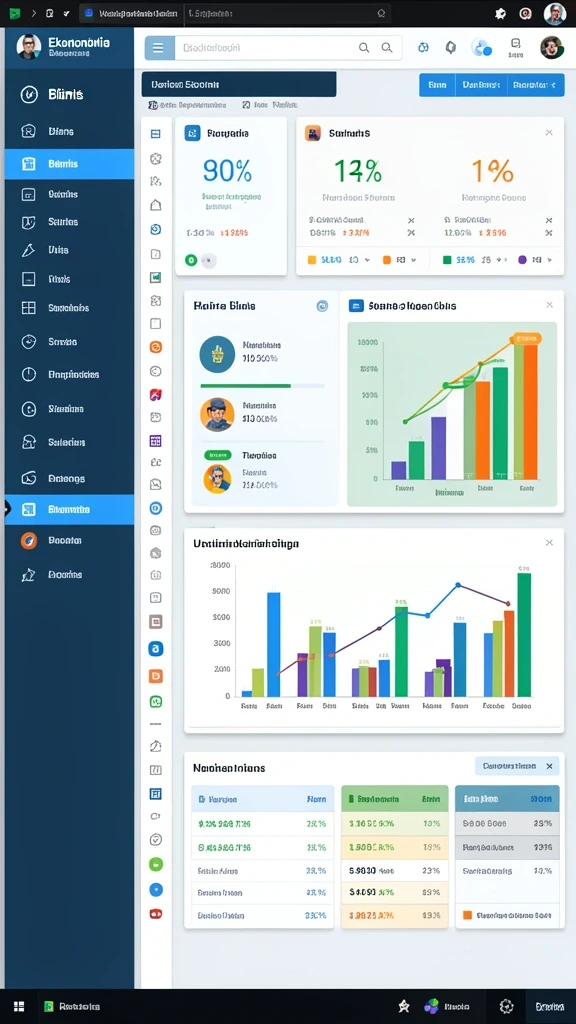
Task: Click the green pill badge above third avatar
Action: coord(218,455)
